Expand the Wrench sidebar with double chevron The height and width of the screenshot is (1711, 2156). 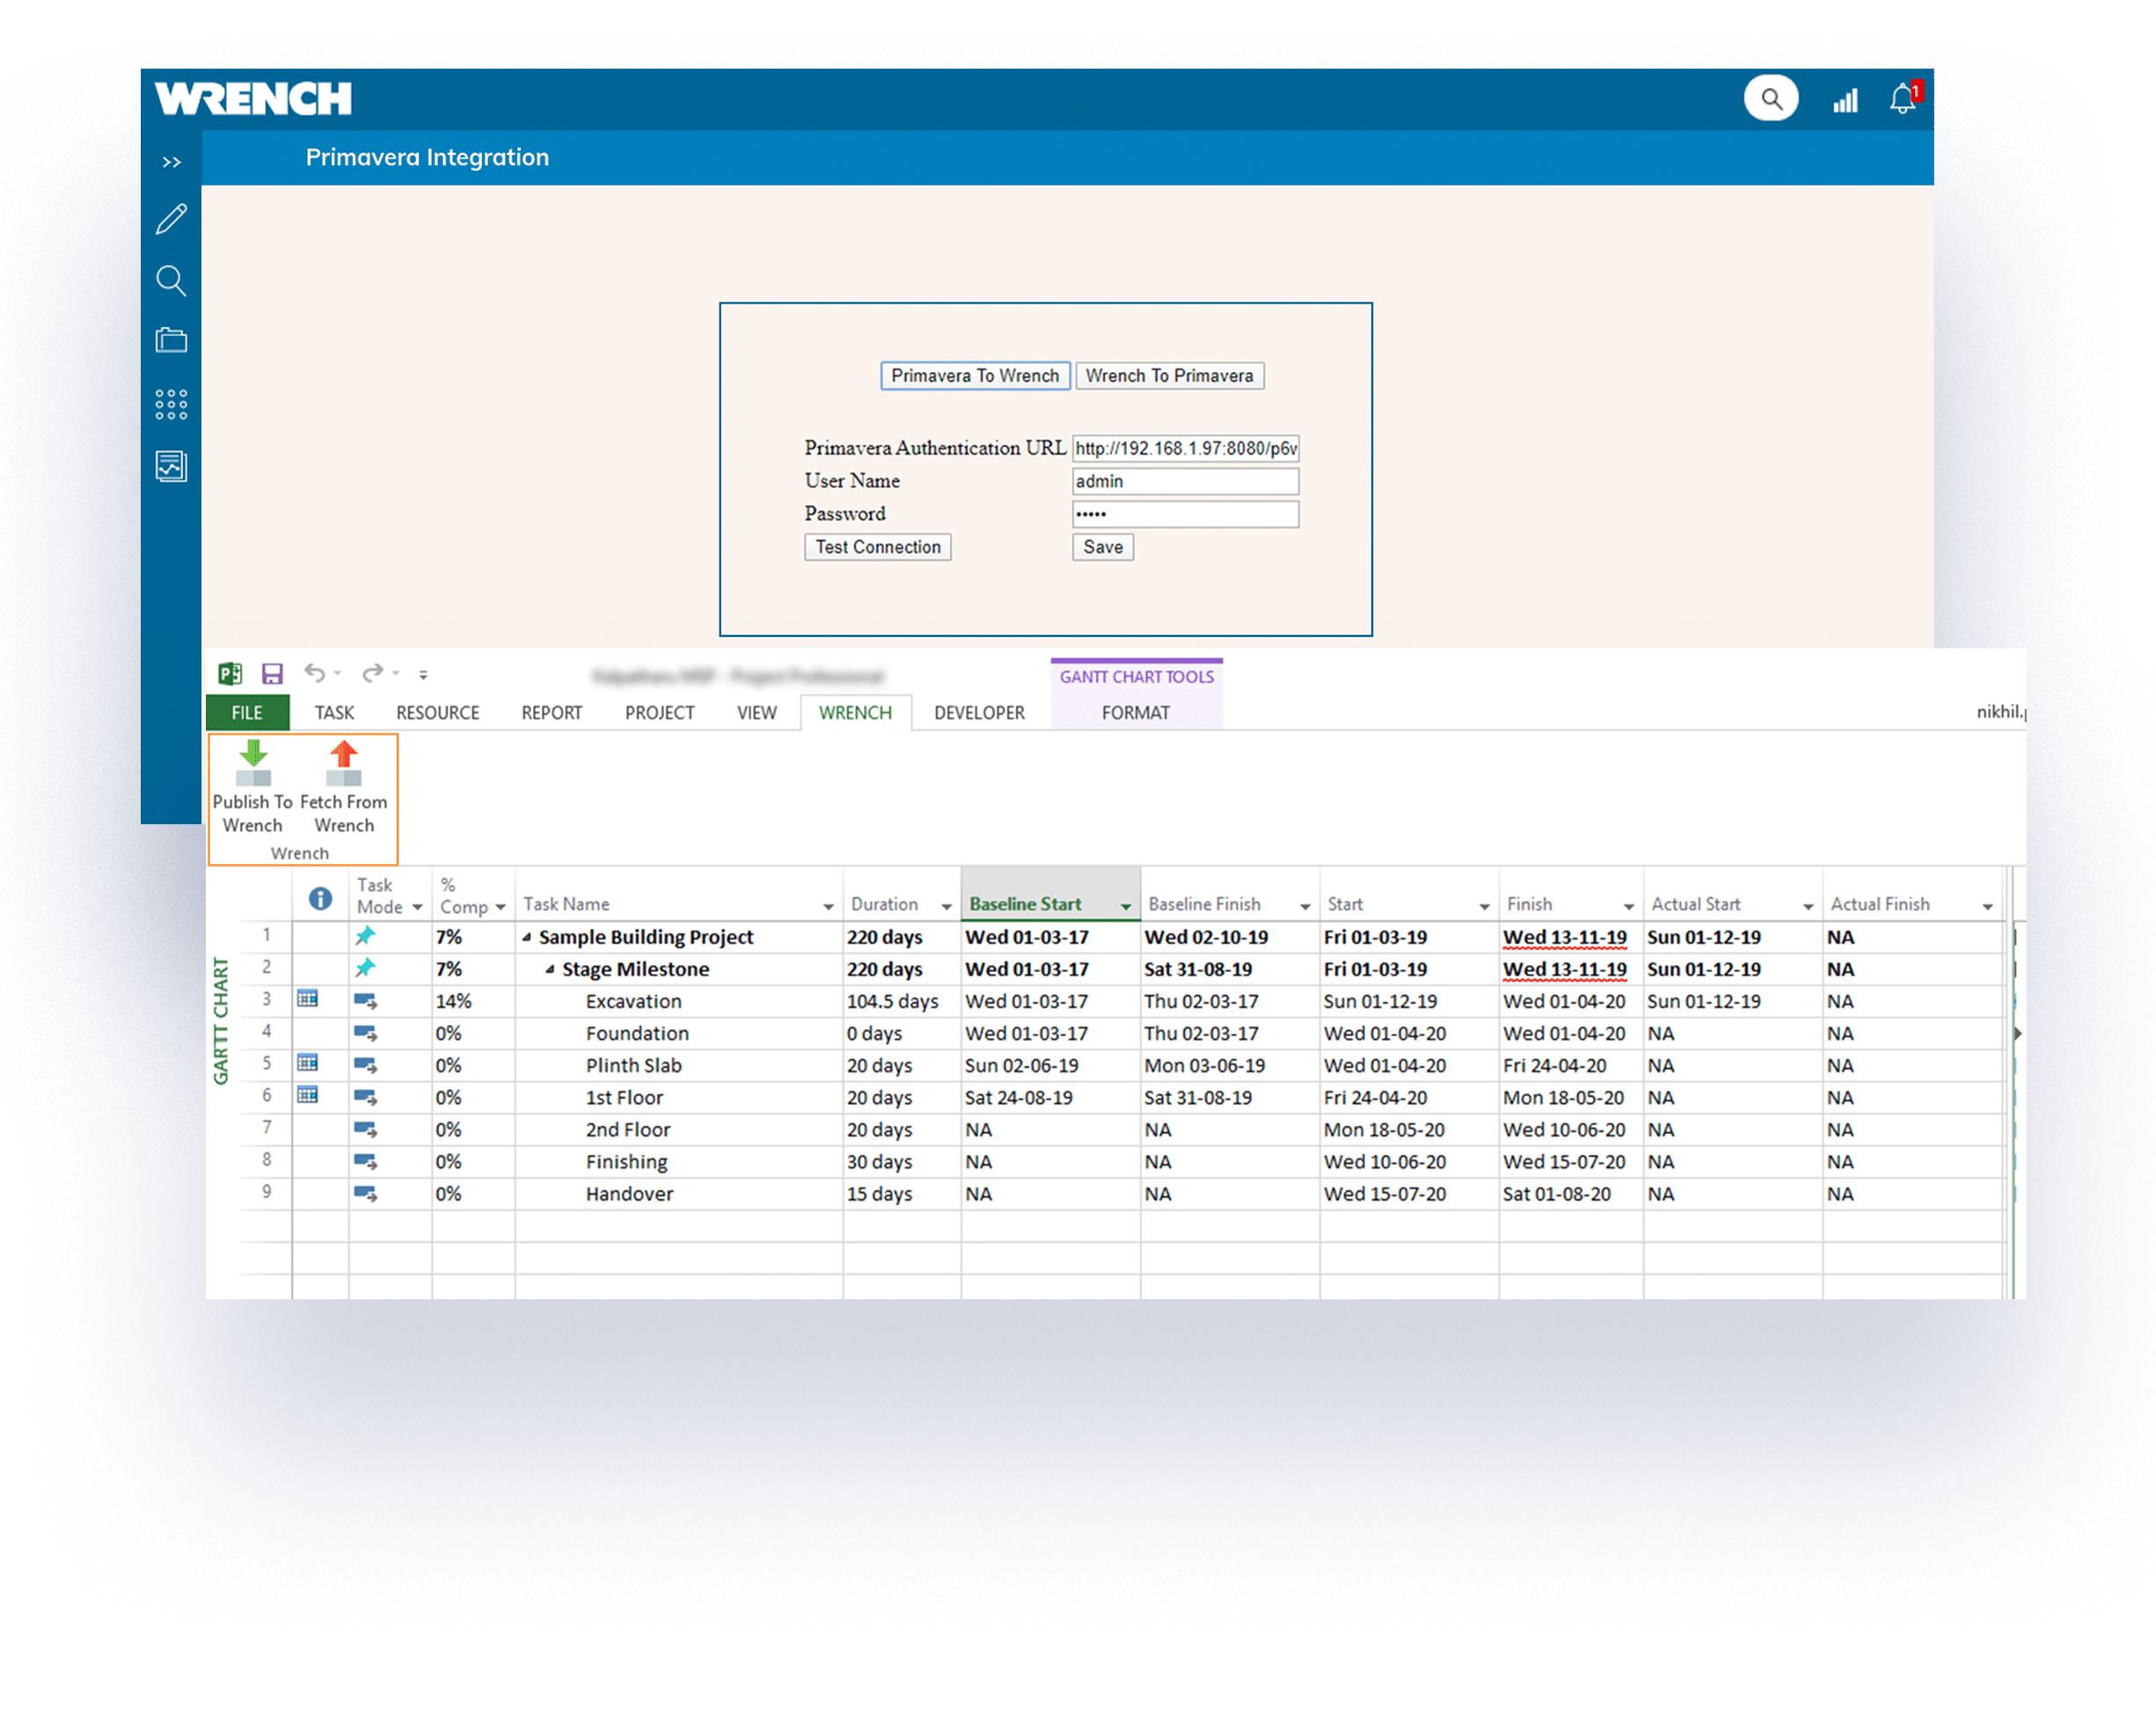172,161
